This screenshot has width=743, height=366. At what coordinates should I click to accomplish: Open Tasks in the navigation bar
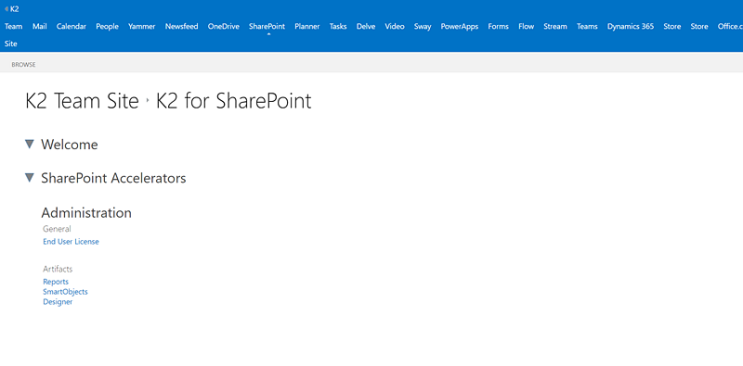coord(338,27)
